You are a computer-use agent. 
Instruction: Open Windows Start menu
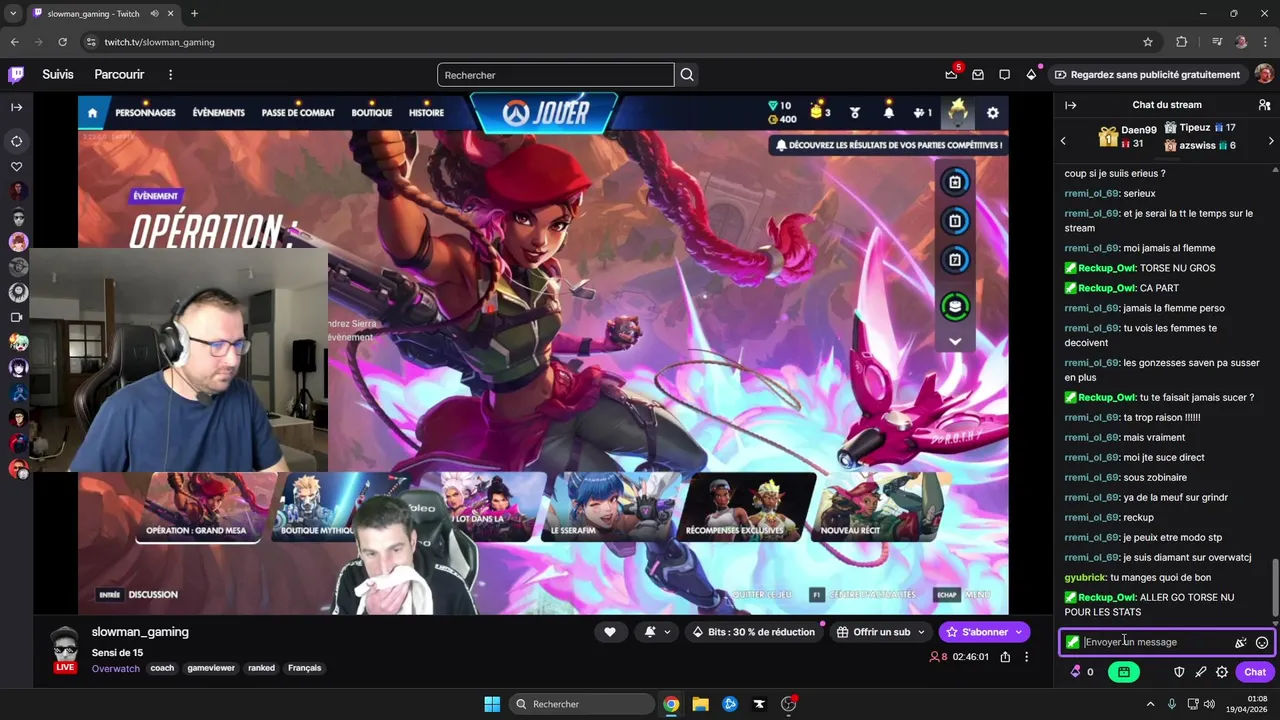tap(492, 704)
